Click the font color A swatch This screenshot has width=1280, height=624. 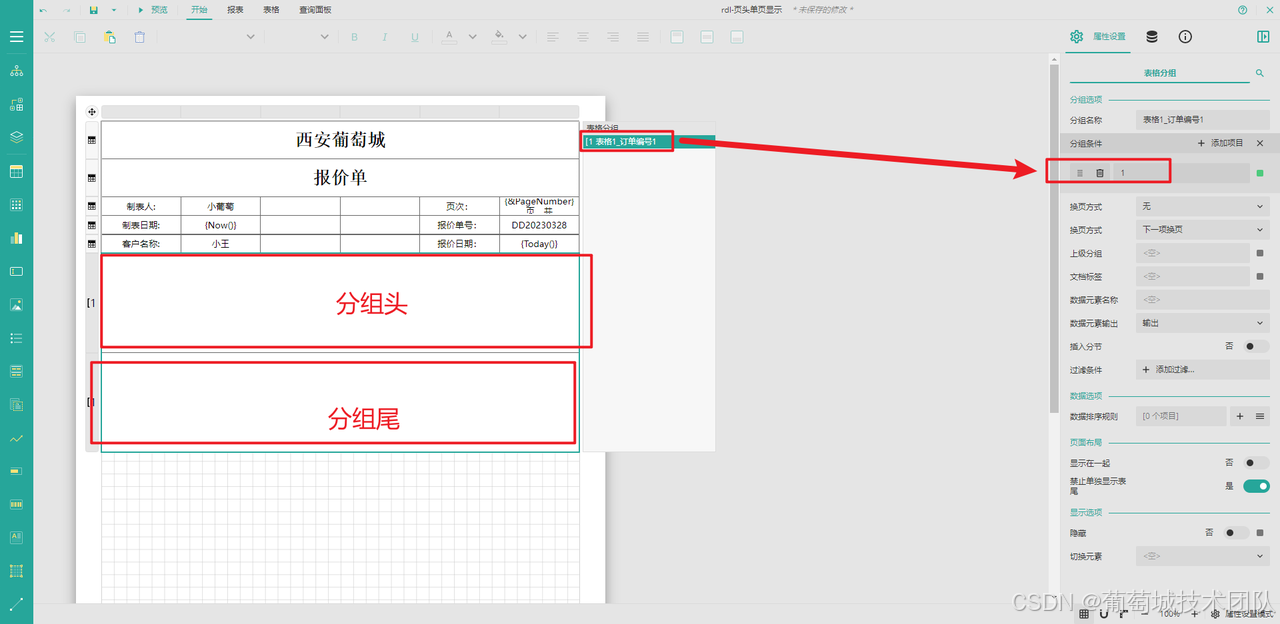point(449,37)
